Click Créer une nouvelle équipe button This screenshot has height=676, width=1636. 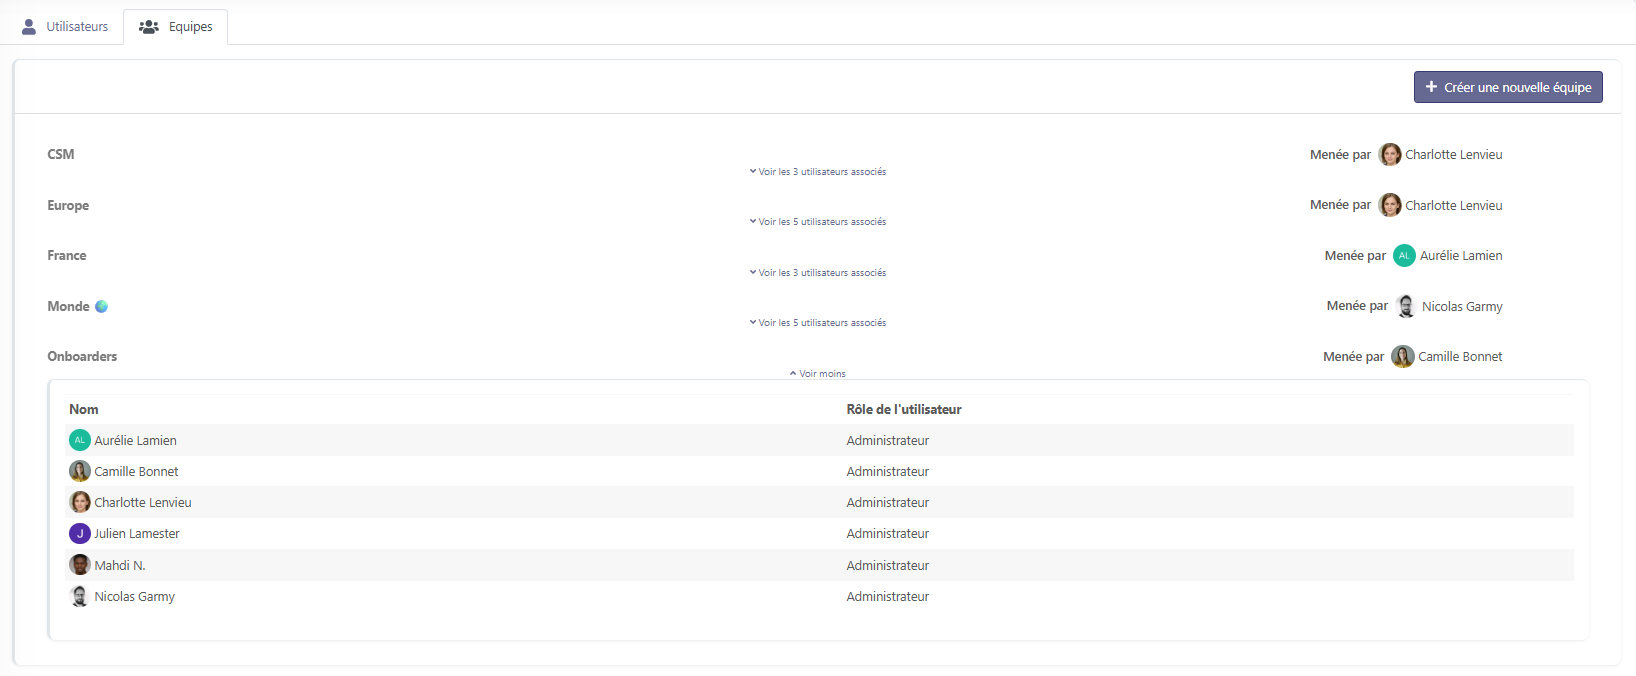(x=1507, y=87)
